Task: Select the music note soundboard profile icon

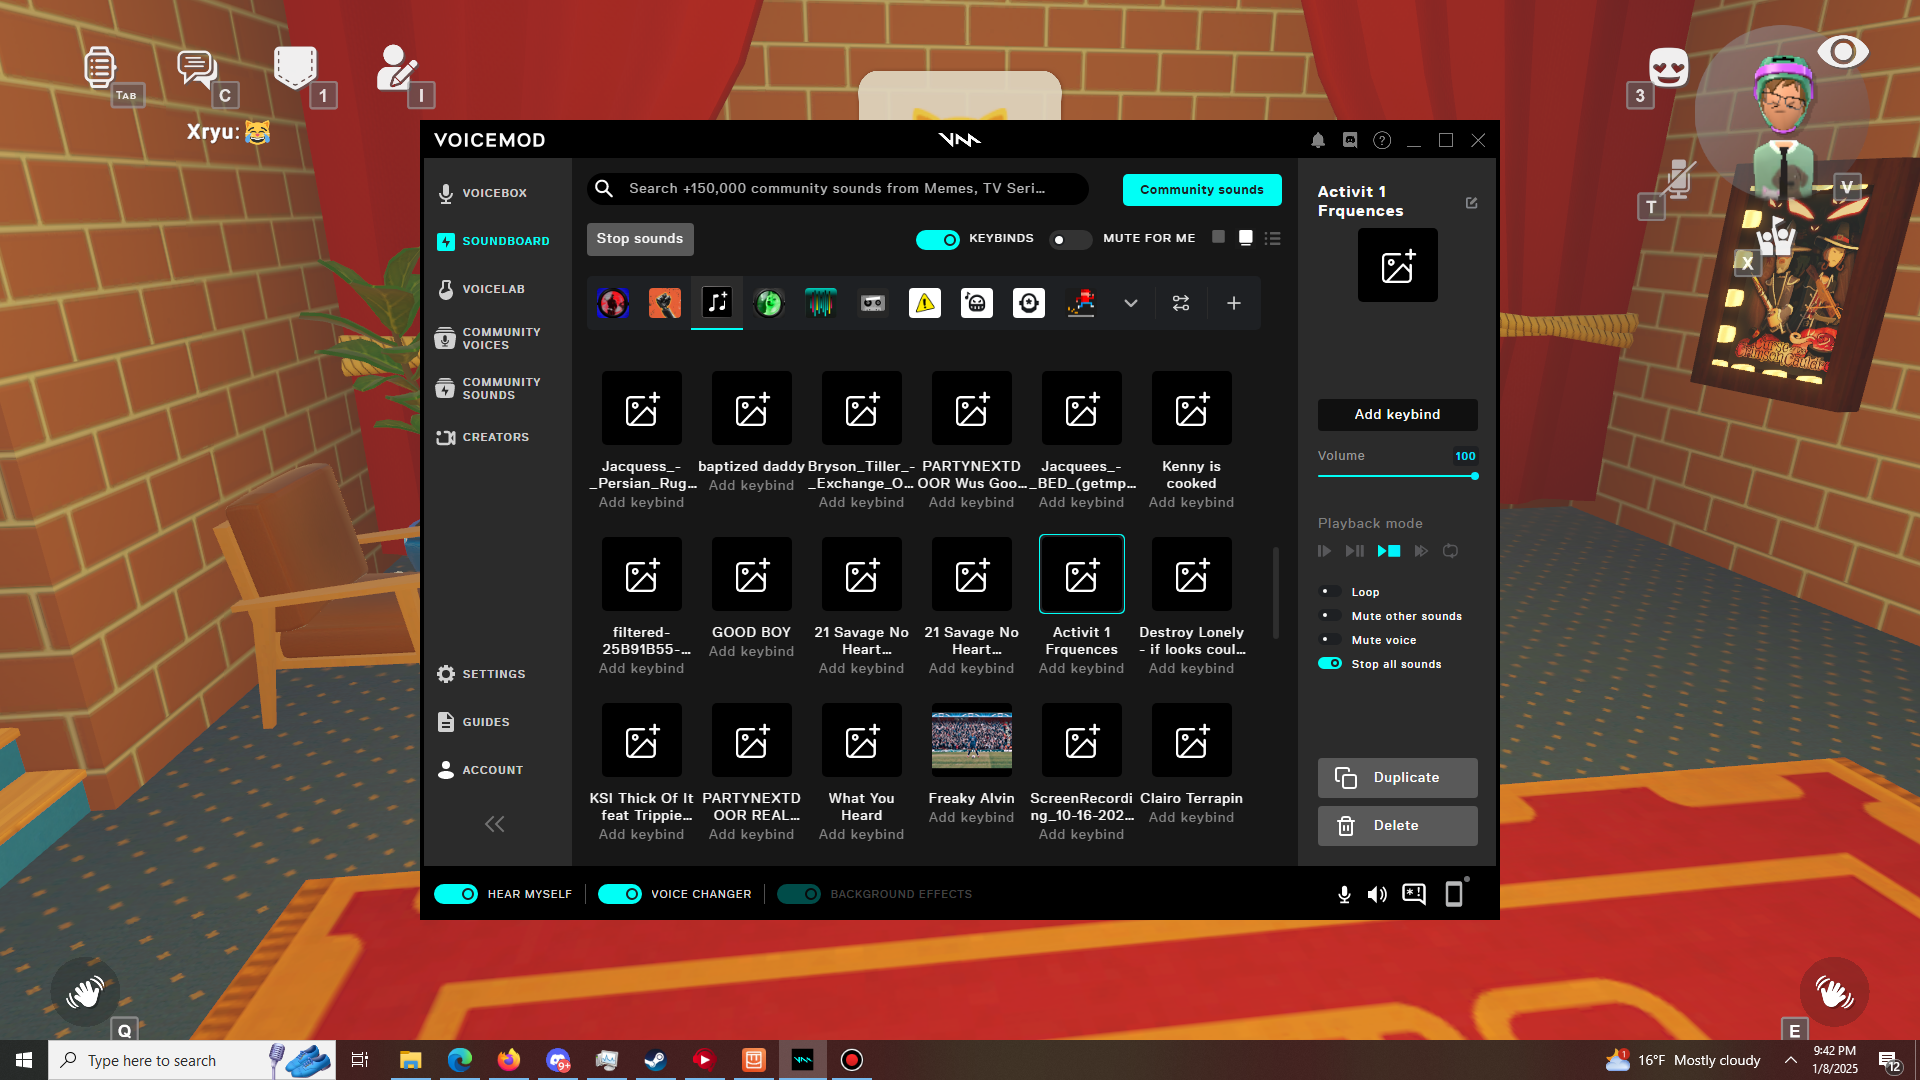Action: click(x=717, y=302)
